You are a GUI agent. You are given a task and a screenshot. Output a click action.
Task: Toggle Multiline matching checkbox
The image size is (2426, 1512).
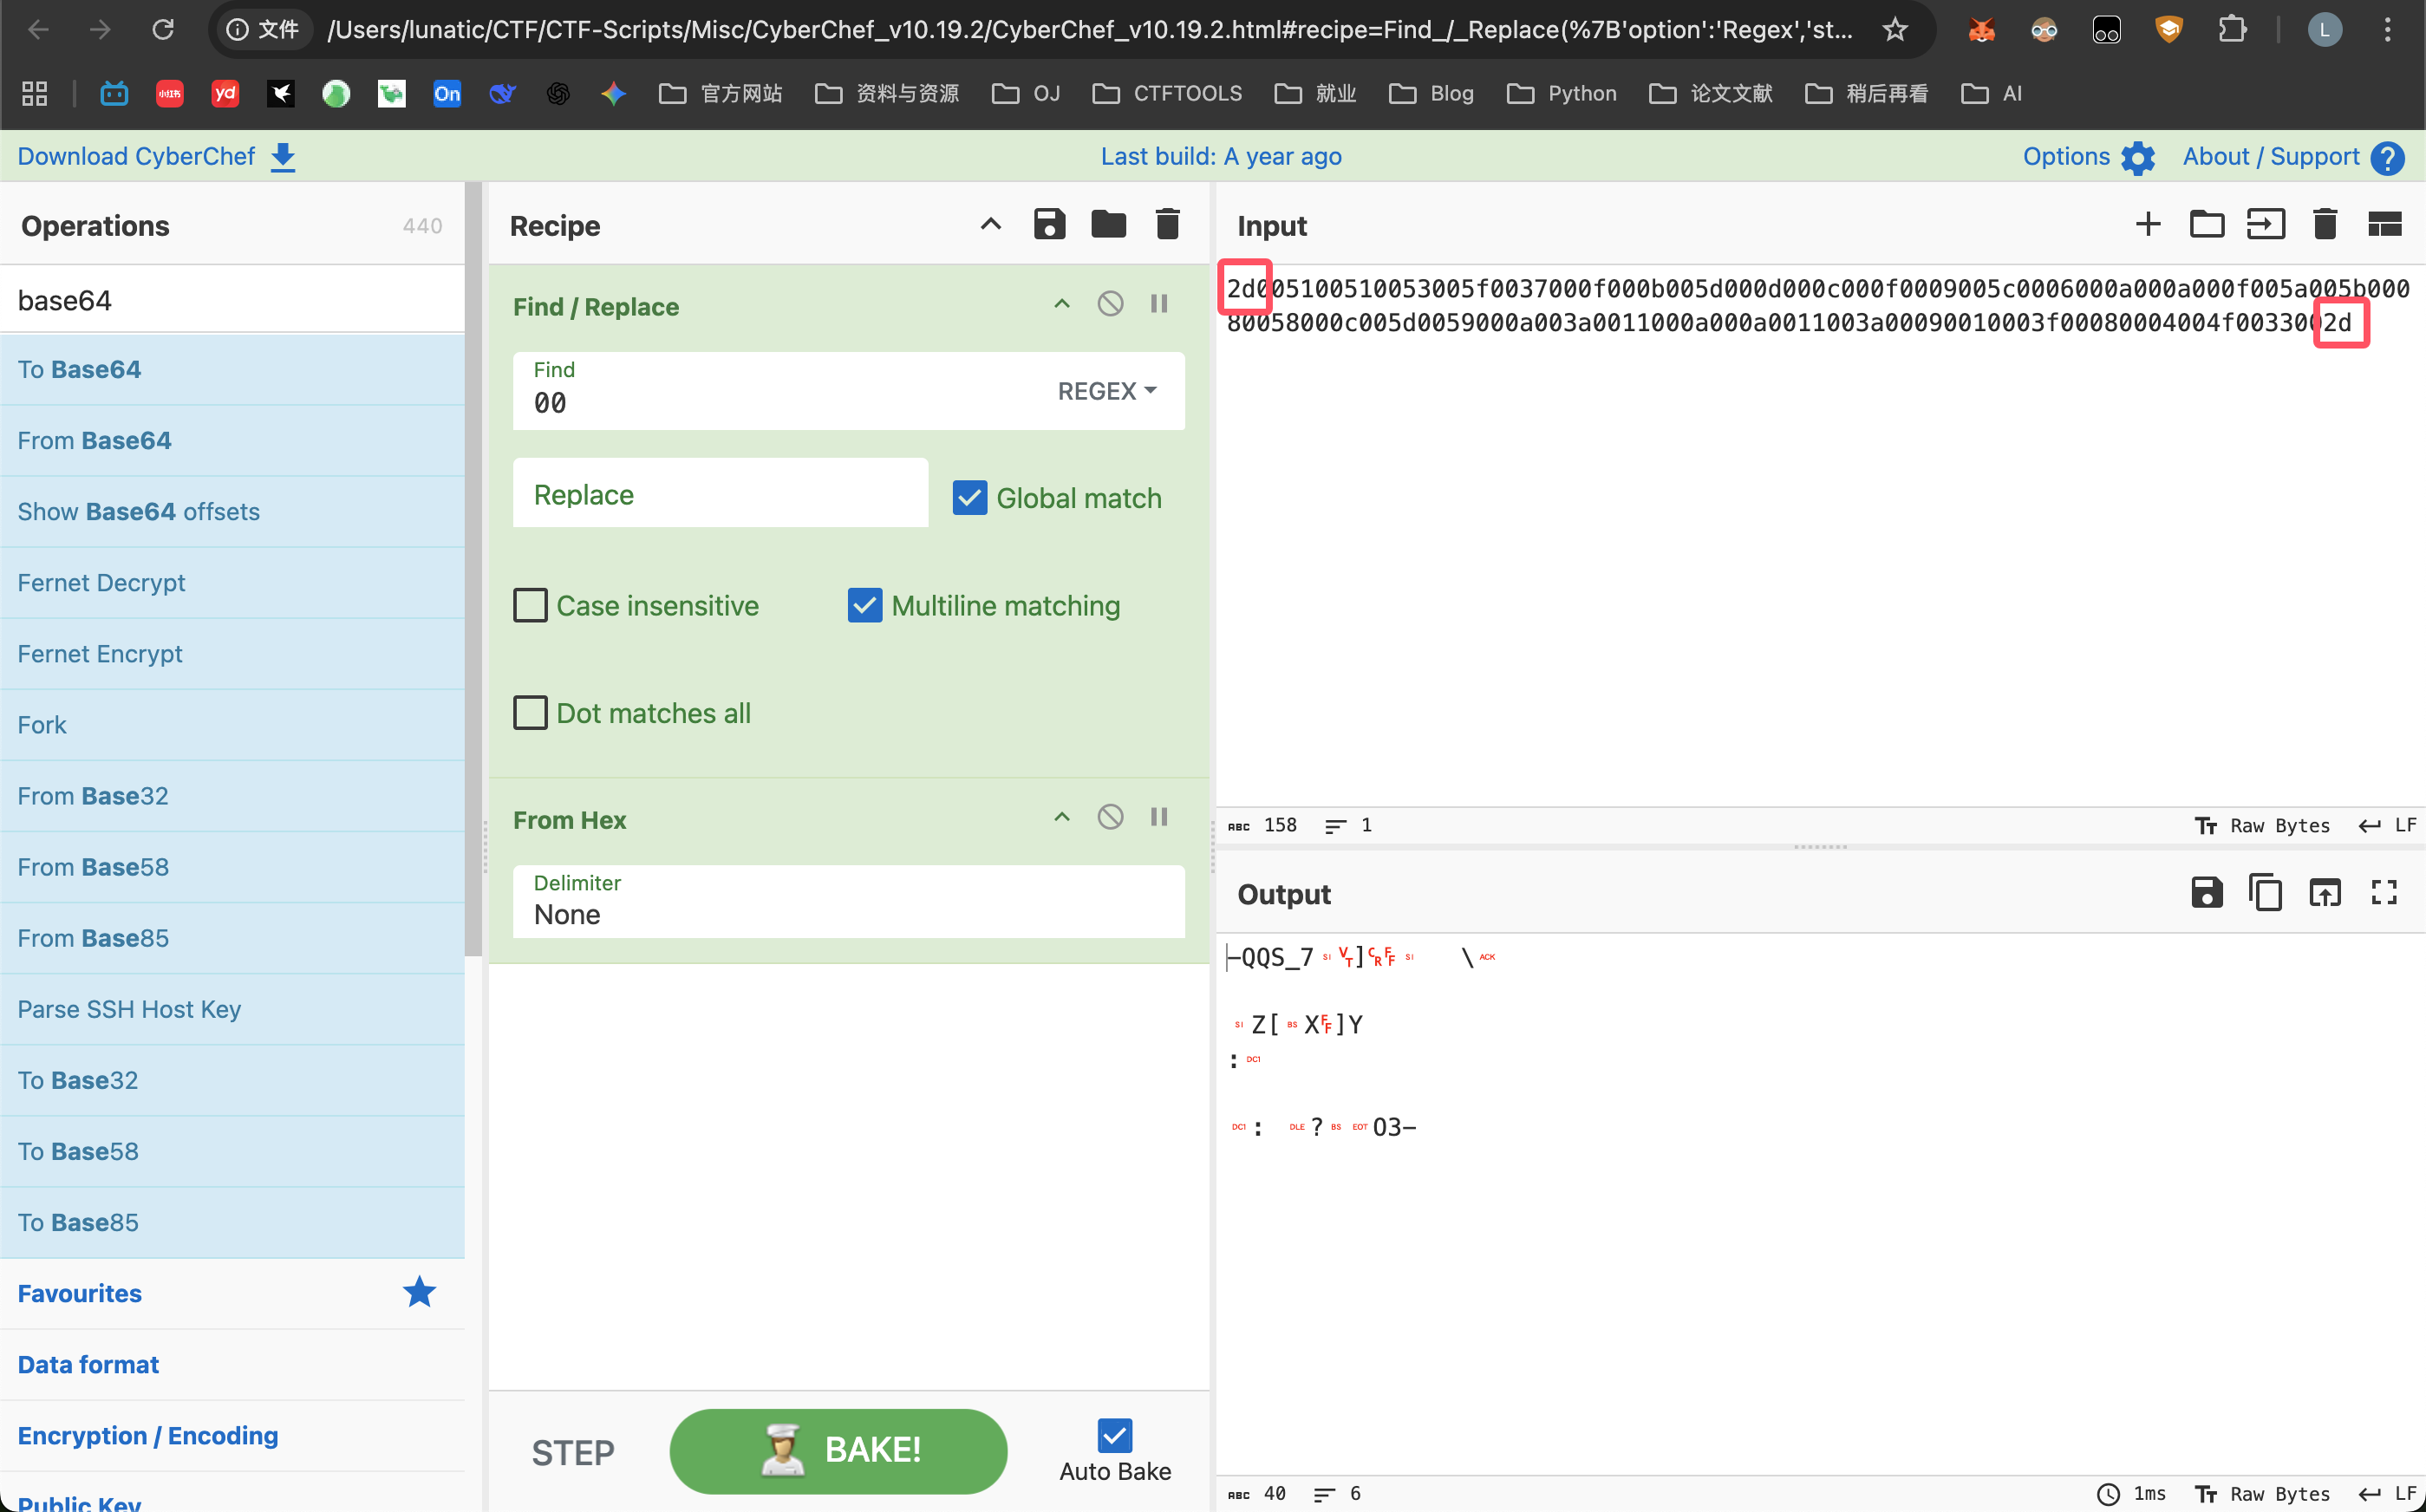pos(865,605)
